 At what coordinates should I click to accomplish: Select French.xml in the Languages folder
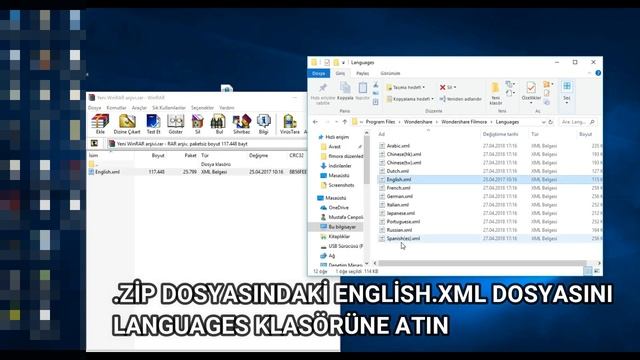[398, 188]
